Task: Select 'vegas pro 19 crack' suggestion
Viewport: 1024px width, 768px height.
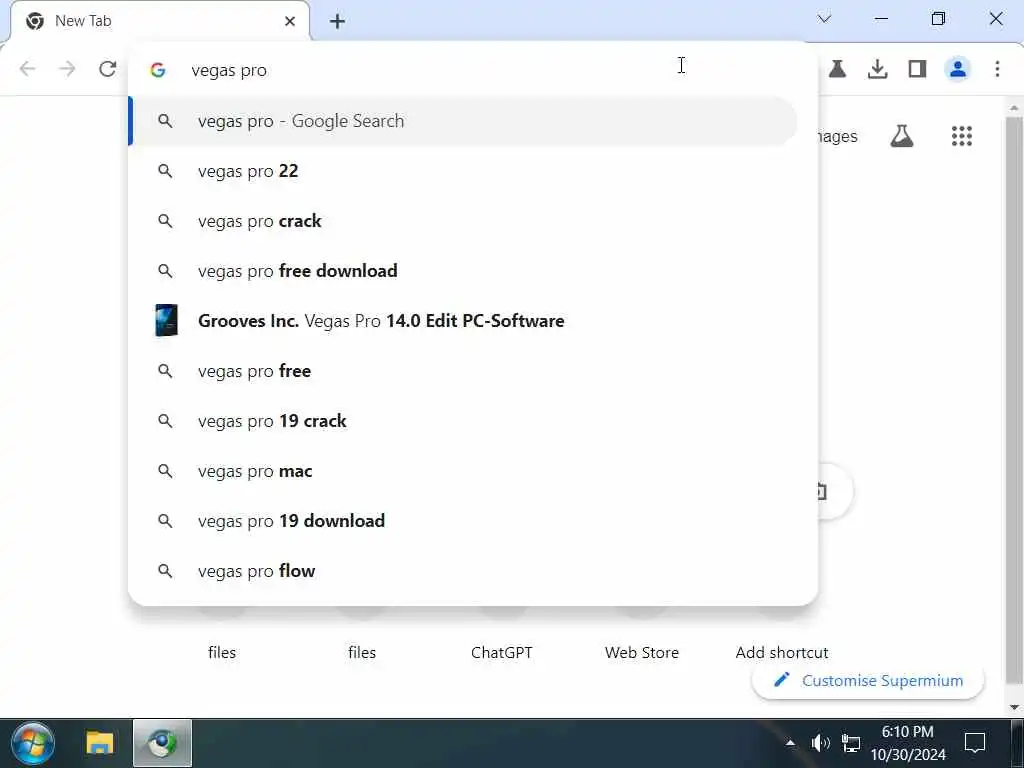Action: (x=464, y=421)
